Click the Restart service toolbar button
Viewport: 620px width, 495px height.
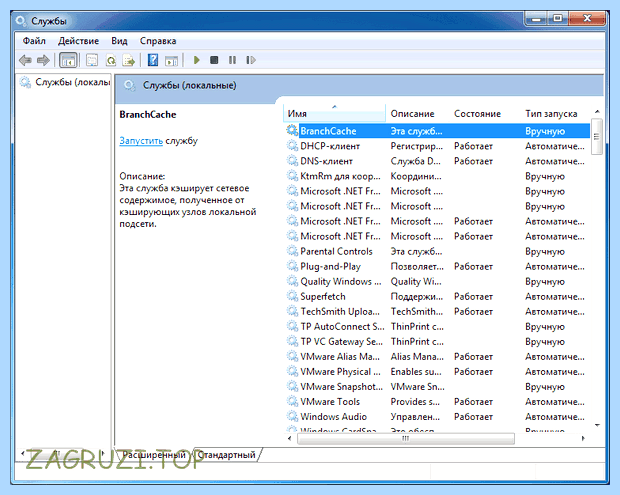251,60
